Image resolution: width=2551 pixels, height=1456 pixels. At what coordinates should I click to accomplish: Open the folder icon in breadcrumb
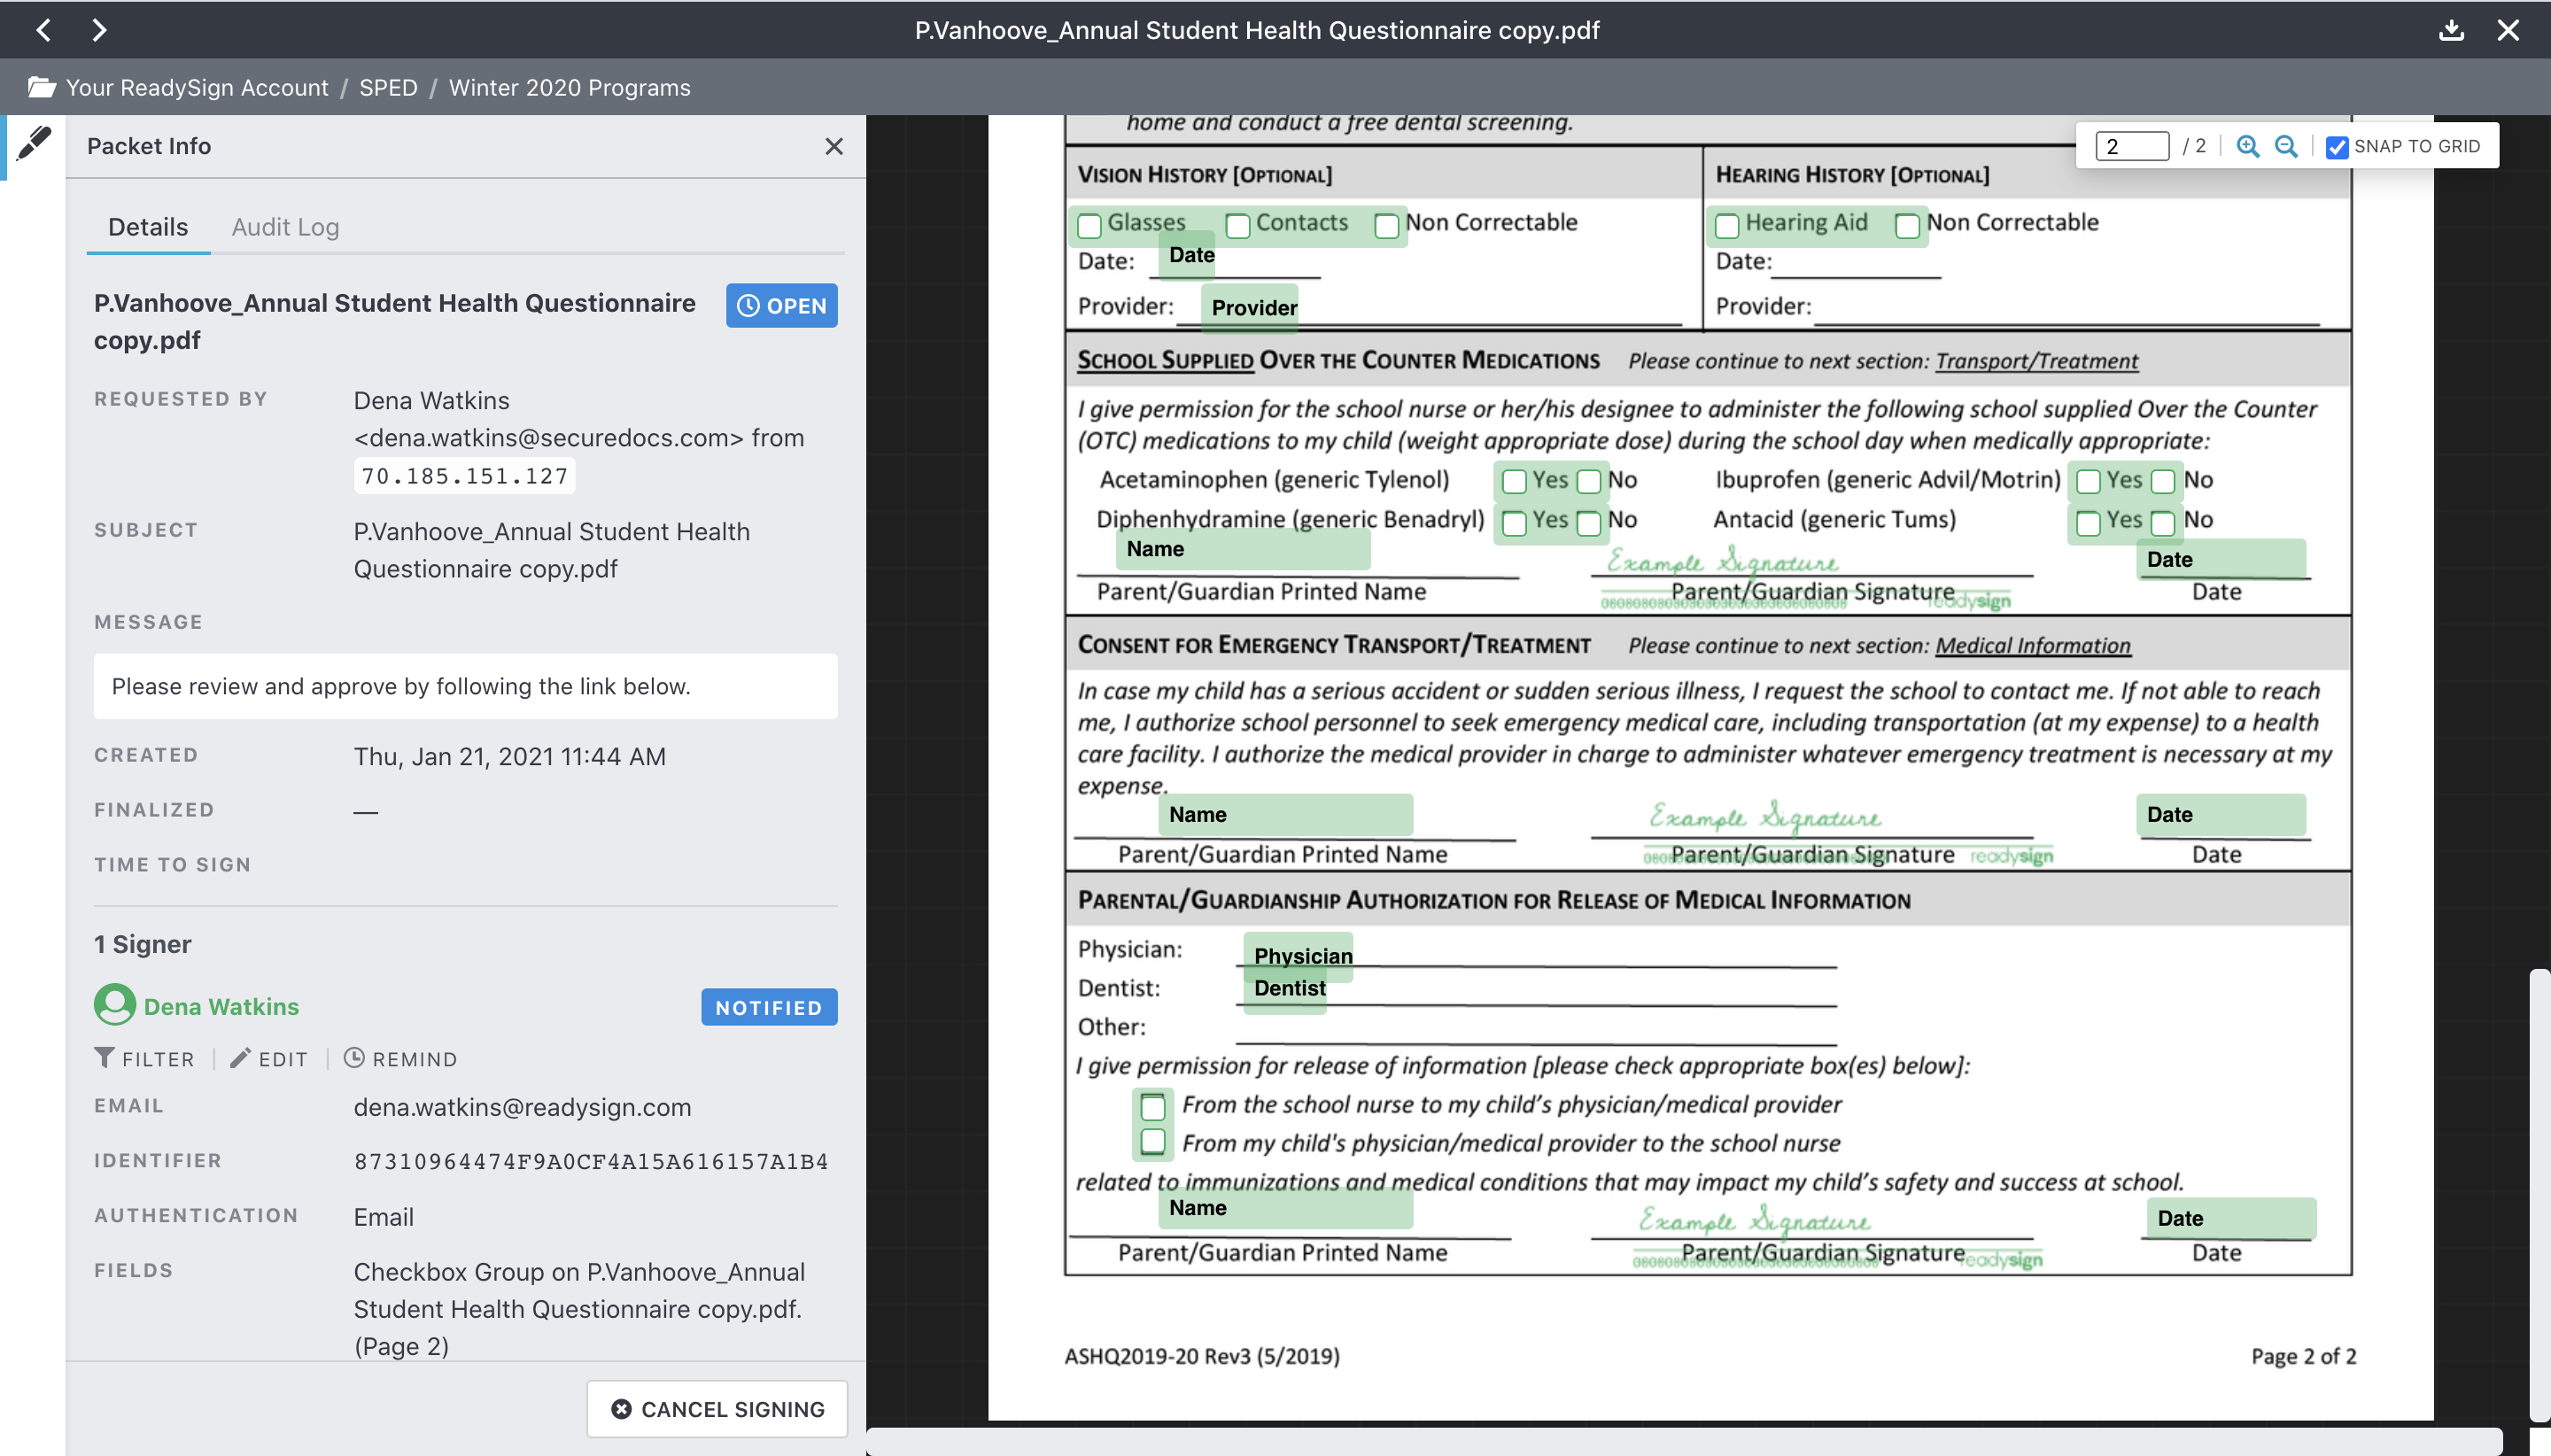[41, 87]
